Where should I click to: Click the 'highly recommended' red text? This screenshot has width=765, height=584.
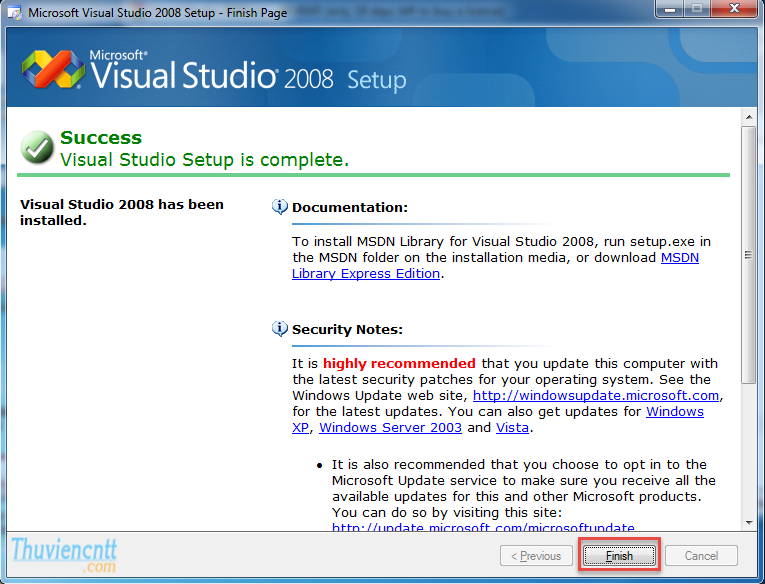tap(399, 363)
